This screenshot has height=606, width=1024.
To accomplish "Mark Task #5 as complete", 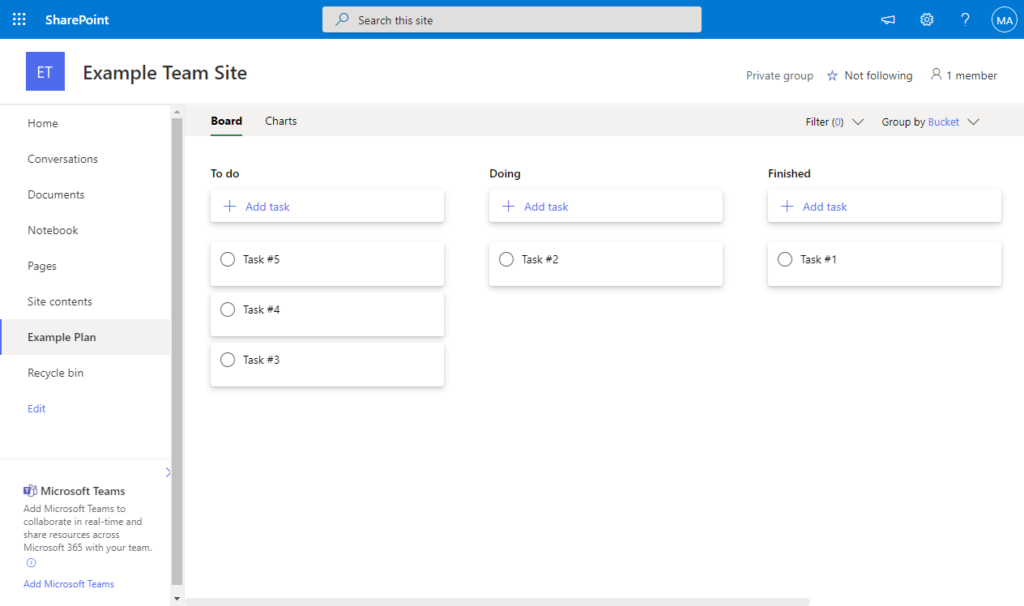I will click(x=227, y=259).
